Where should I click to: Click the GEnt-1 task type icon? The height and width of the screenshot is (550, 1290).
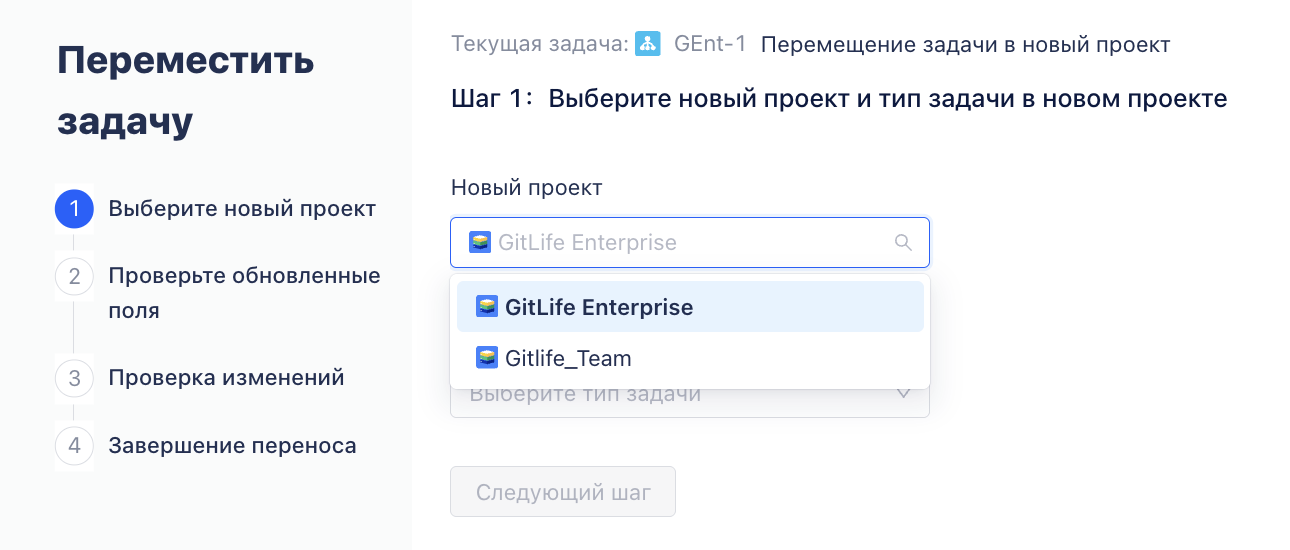pyautogui.click(x=648, y=44)
